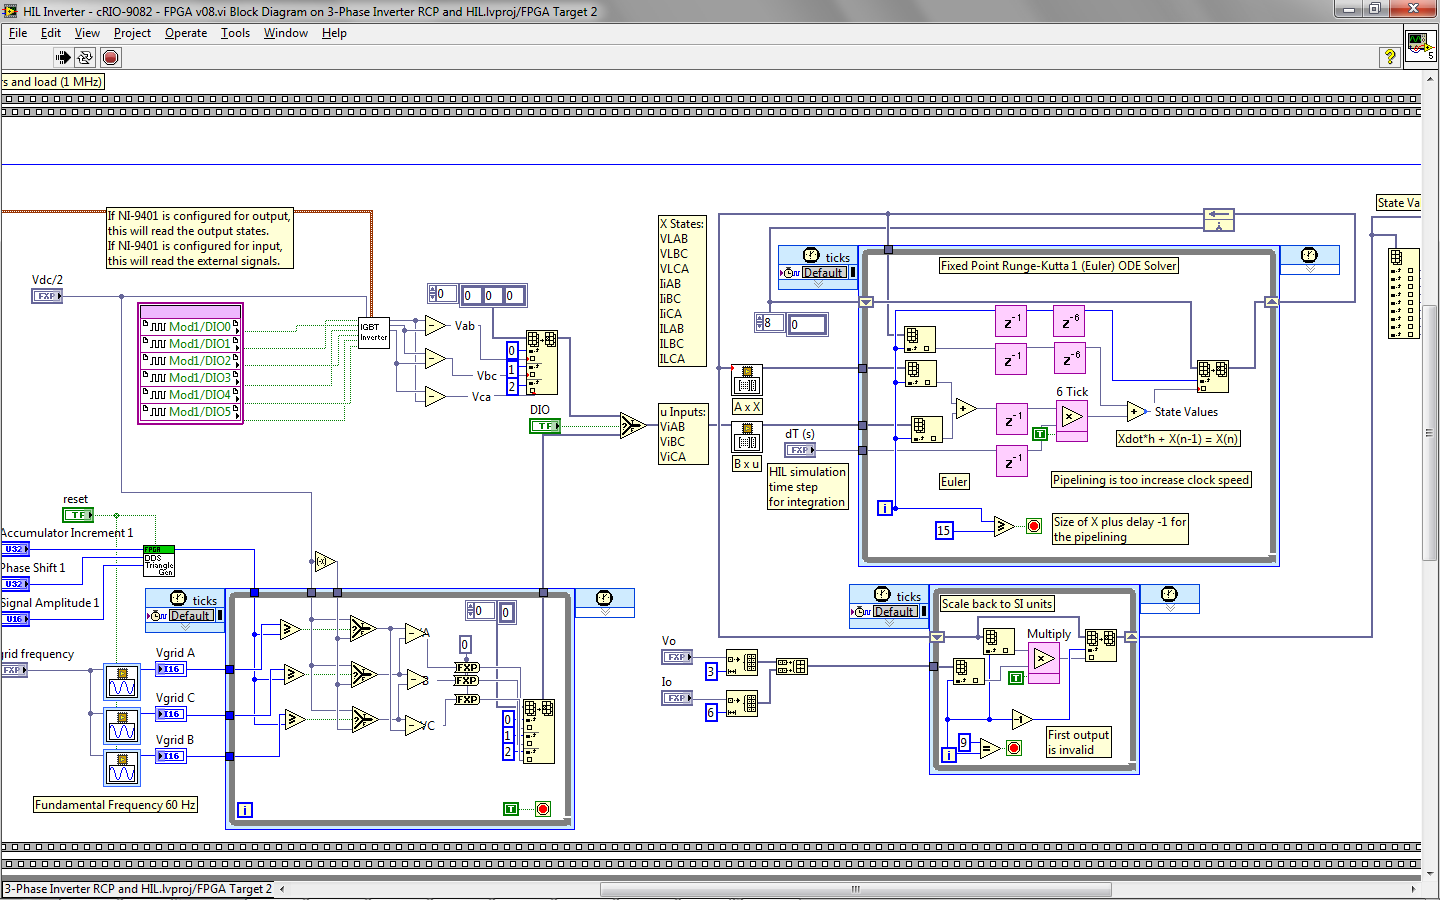The image size is (1440, 900).
Task: Select the State Values unbundle node at right
Action: pyautogui.click(x=1403, y=293)
